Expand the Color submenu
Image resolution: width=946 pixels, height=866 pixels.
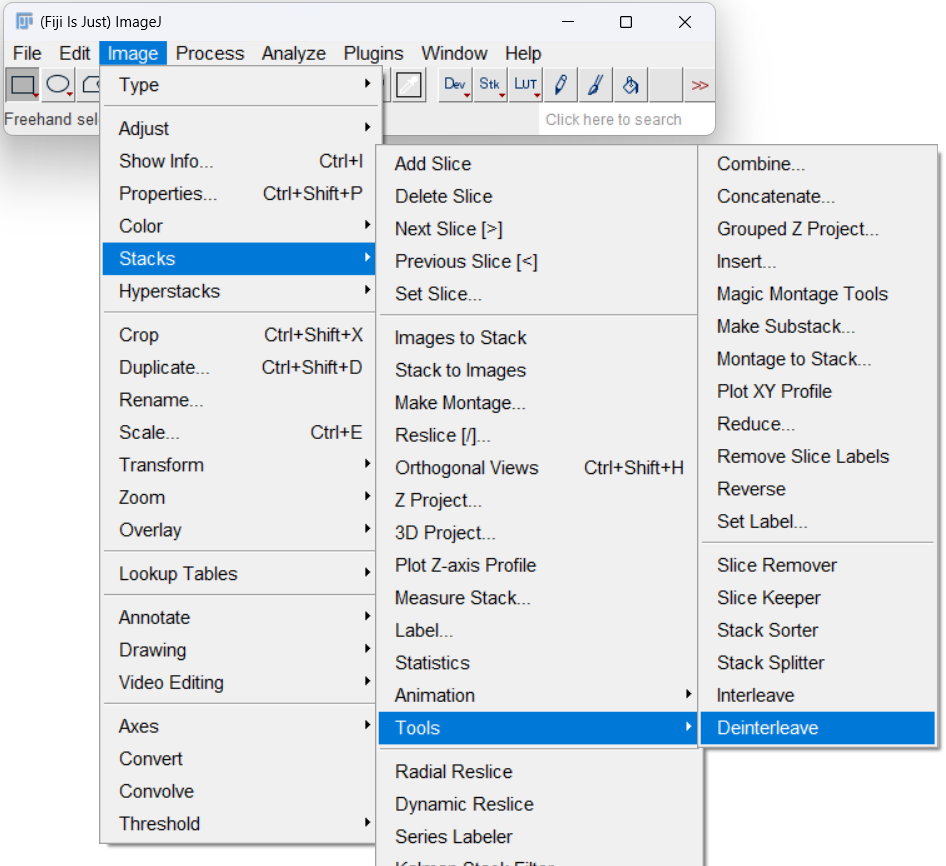tap(240, 226)
